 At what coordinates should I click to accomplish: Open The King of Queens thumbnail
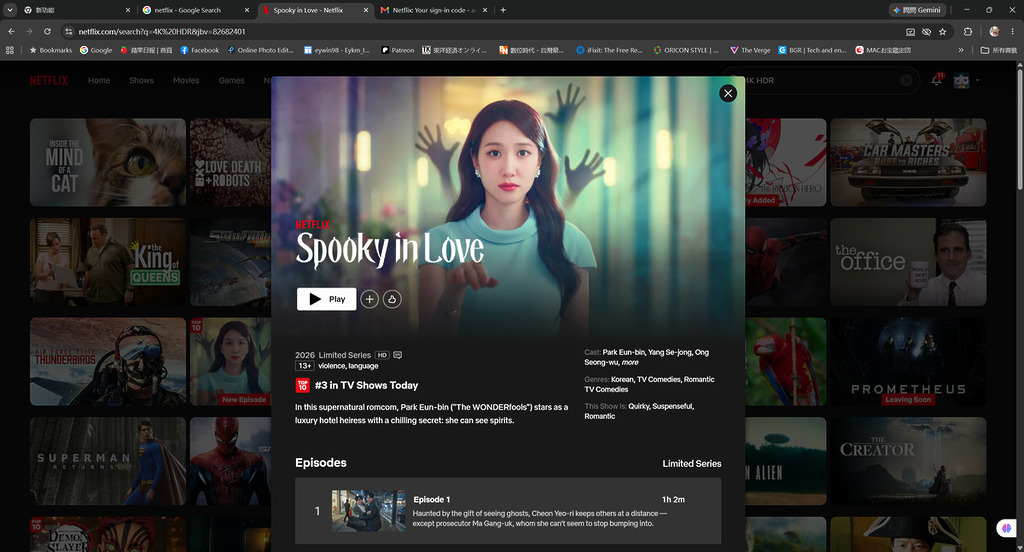(108, 262)
